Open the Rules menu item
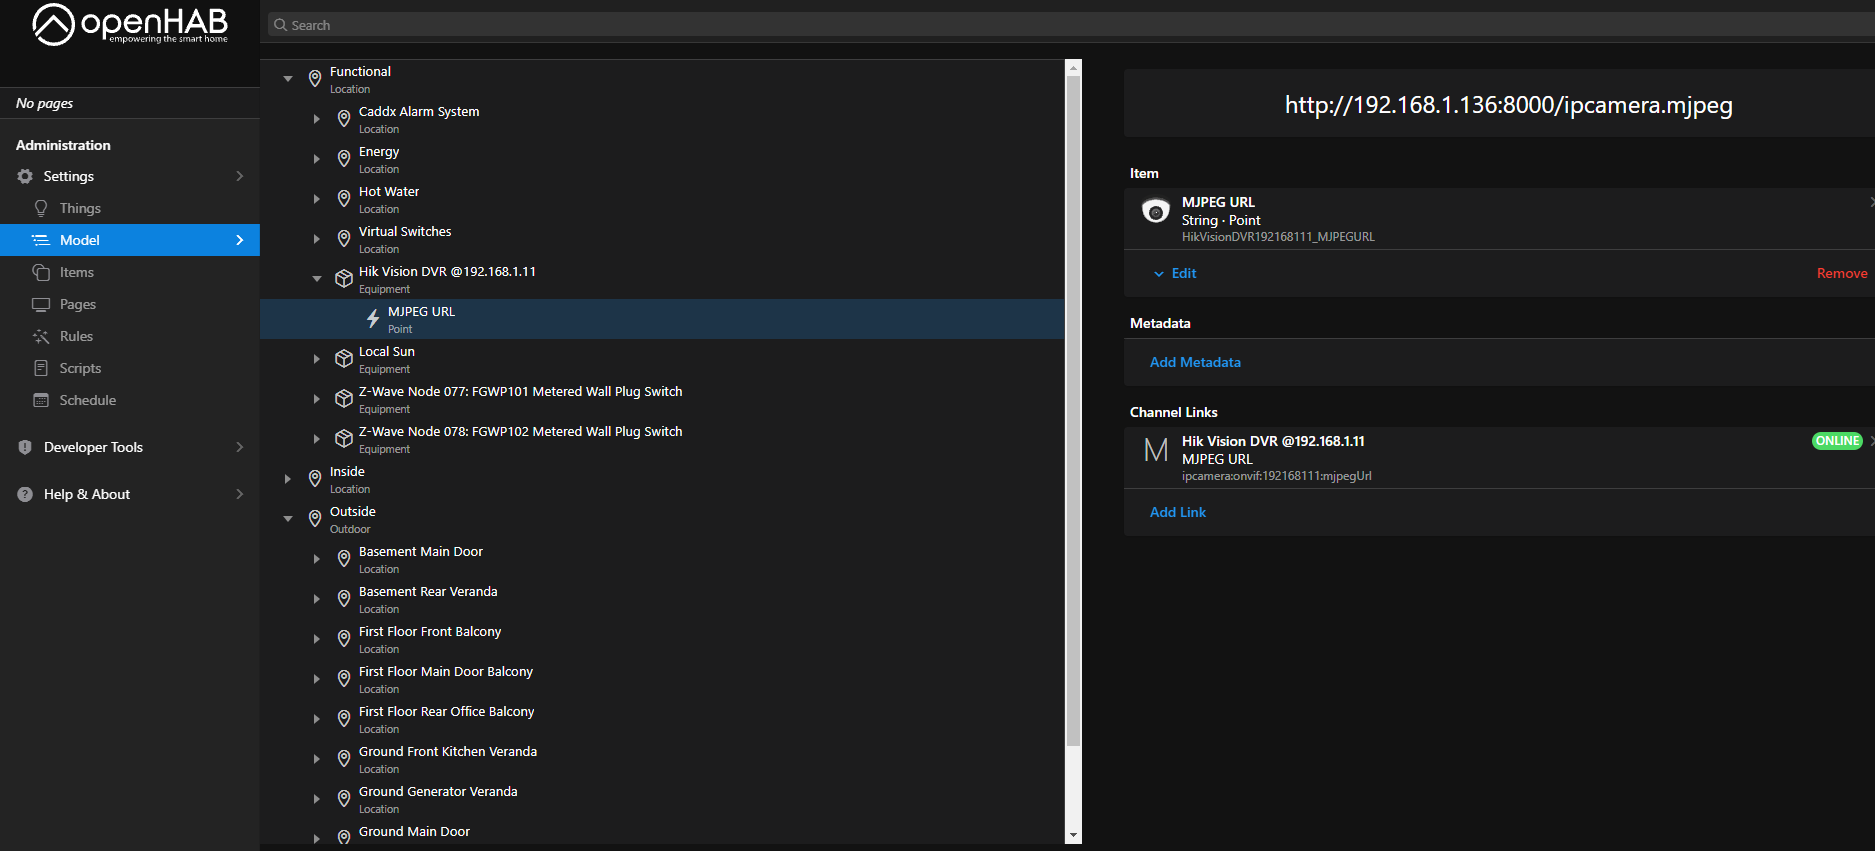 (76, 336)
